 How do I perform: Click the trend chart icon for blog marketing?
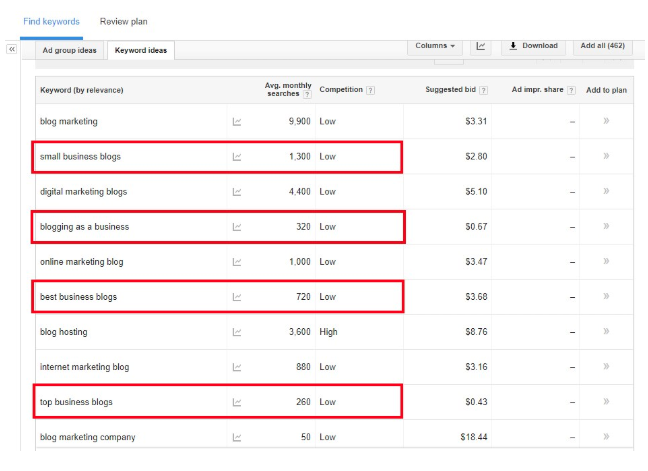[x=237, y=122]
